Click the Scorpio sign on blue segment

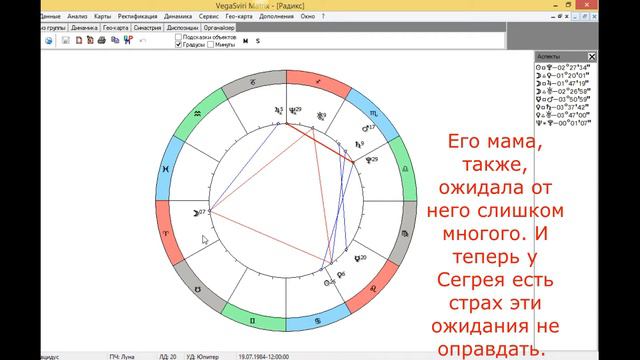374,113
